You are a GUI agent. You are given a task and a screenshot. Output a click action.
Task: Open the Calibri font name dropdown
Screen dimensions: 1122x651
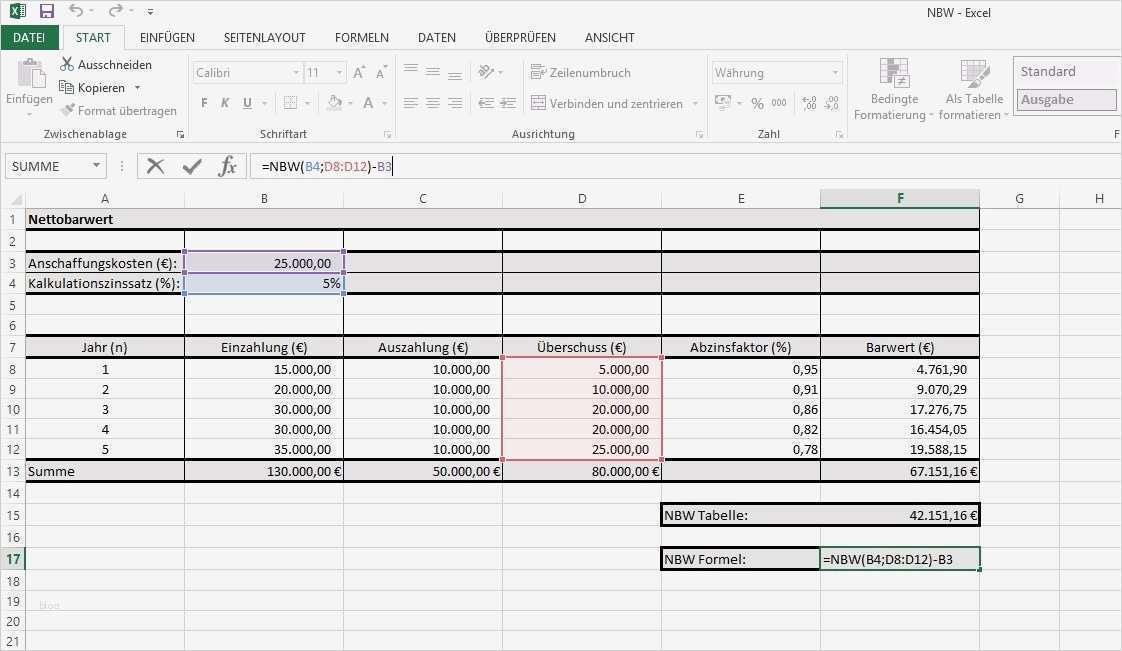pos(296,72)
